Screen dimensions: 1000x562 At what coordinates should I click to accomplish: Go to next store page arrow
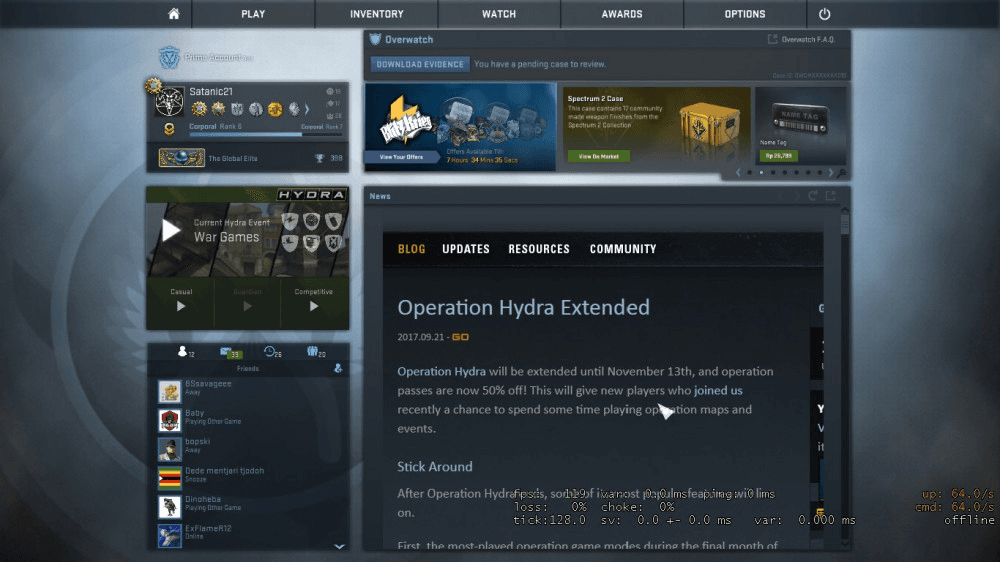coord(830,173)
